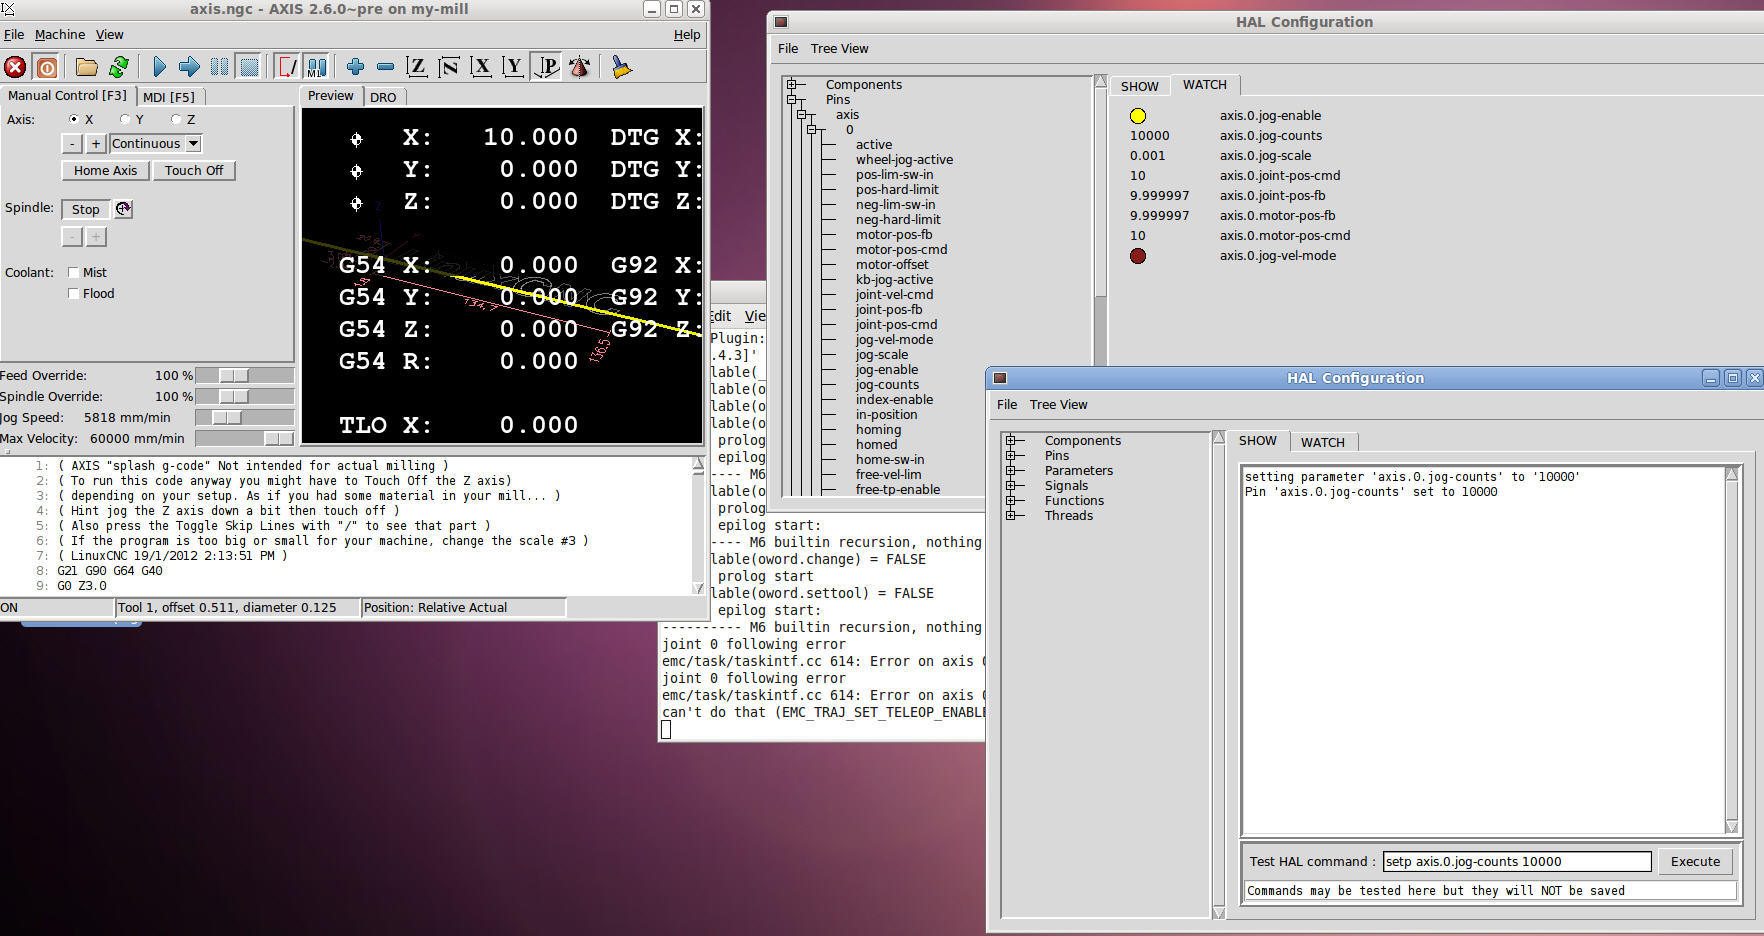Open the Continuous jog increment dropdown
The image size is (1764, 936).
pos(194,144)
